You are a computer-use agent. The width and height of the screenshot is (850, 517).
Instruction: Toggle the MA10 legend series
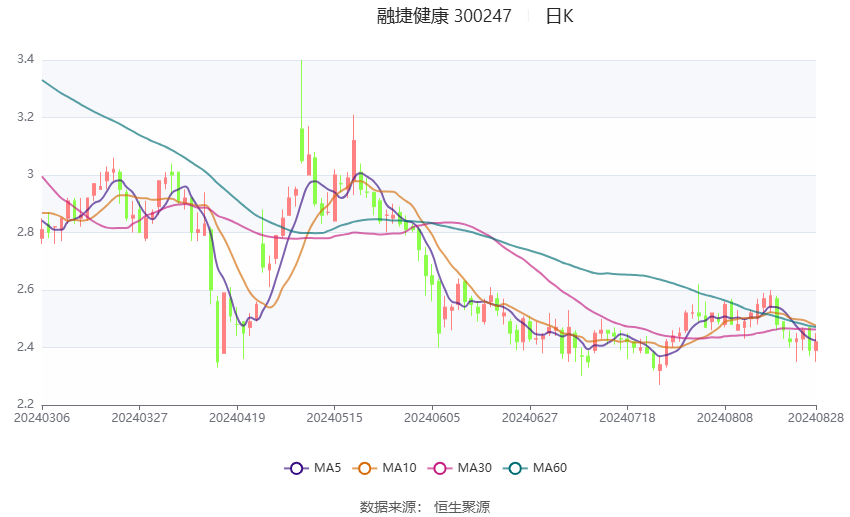[x=384, y=468]
